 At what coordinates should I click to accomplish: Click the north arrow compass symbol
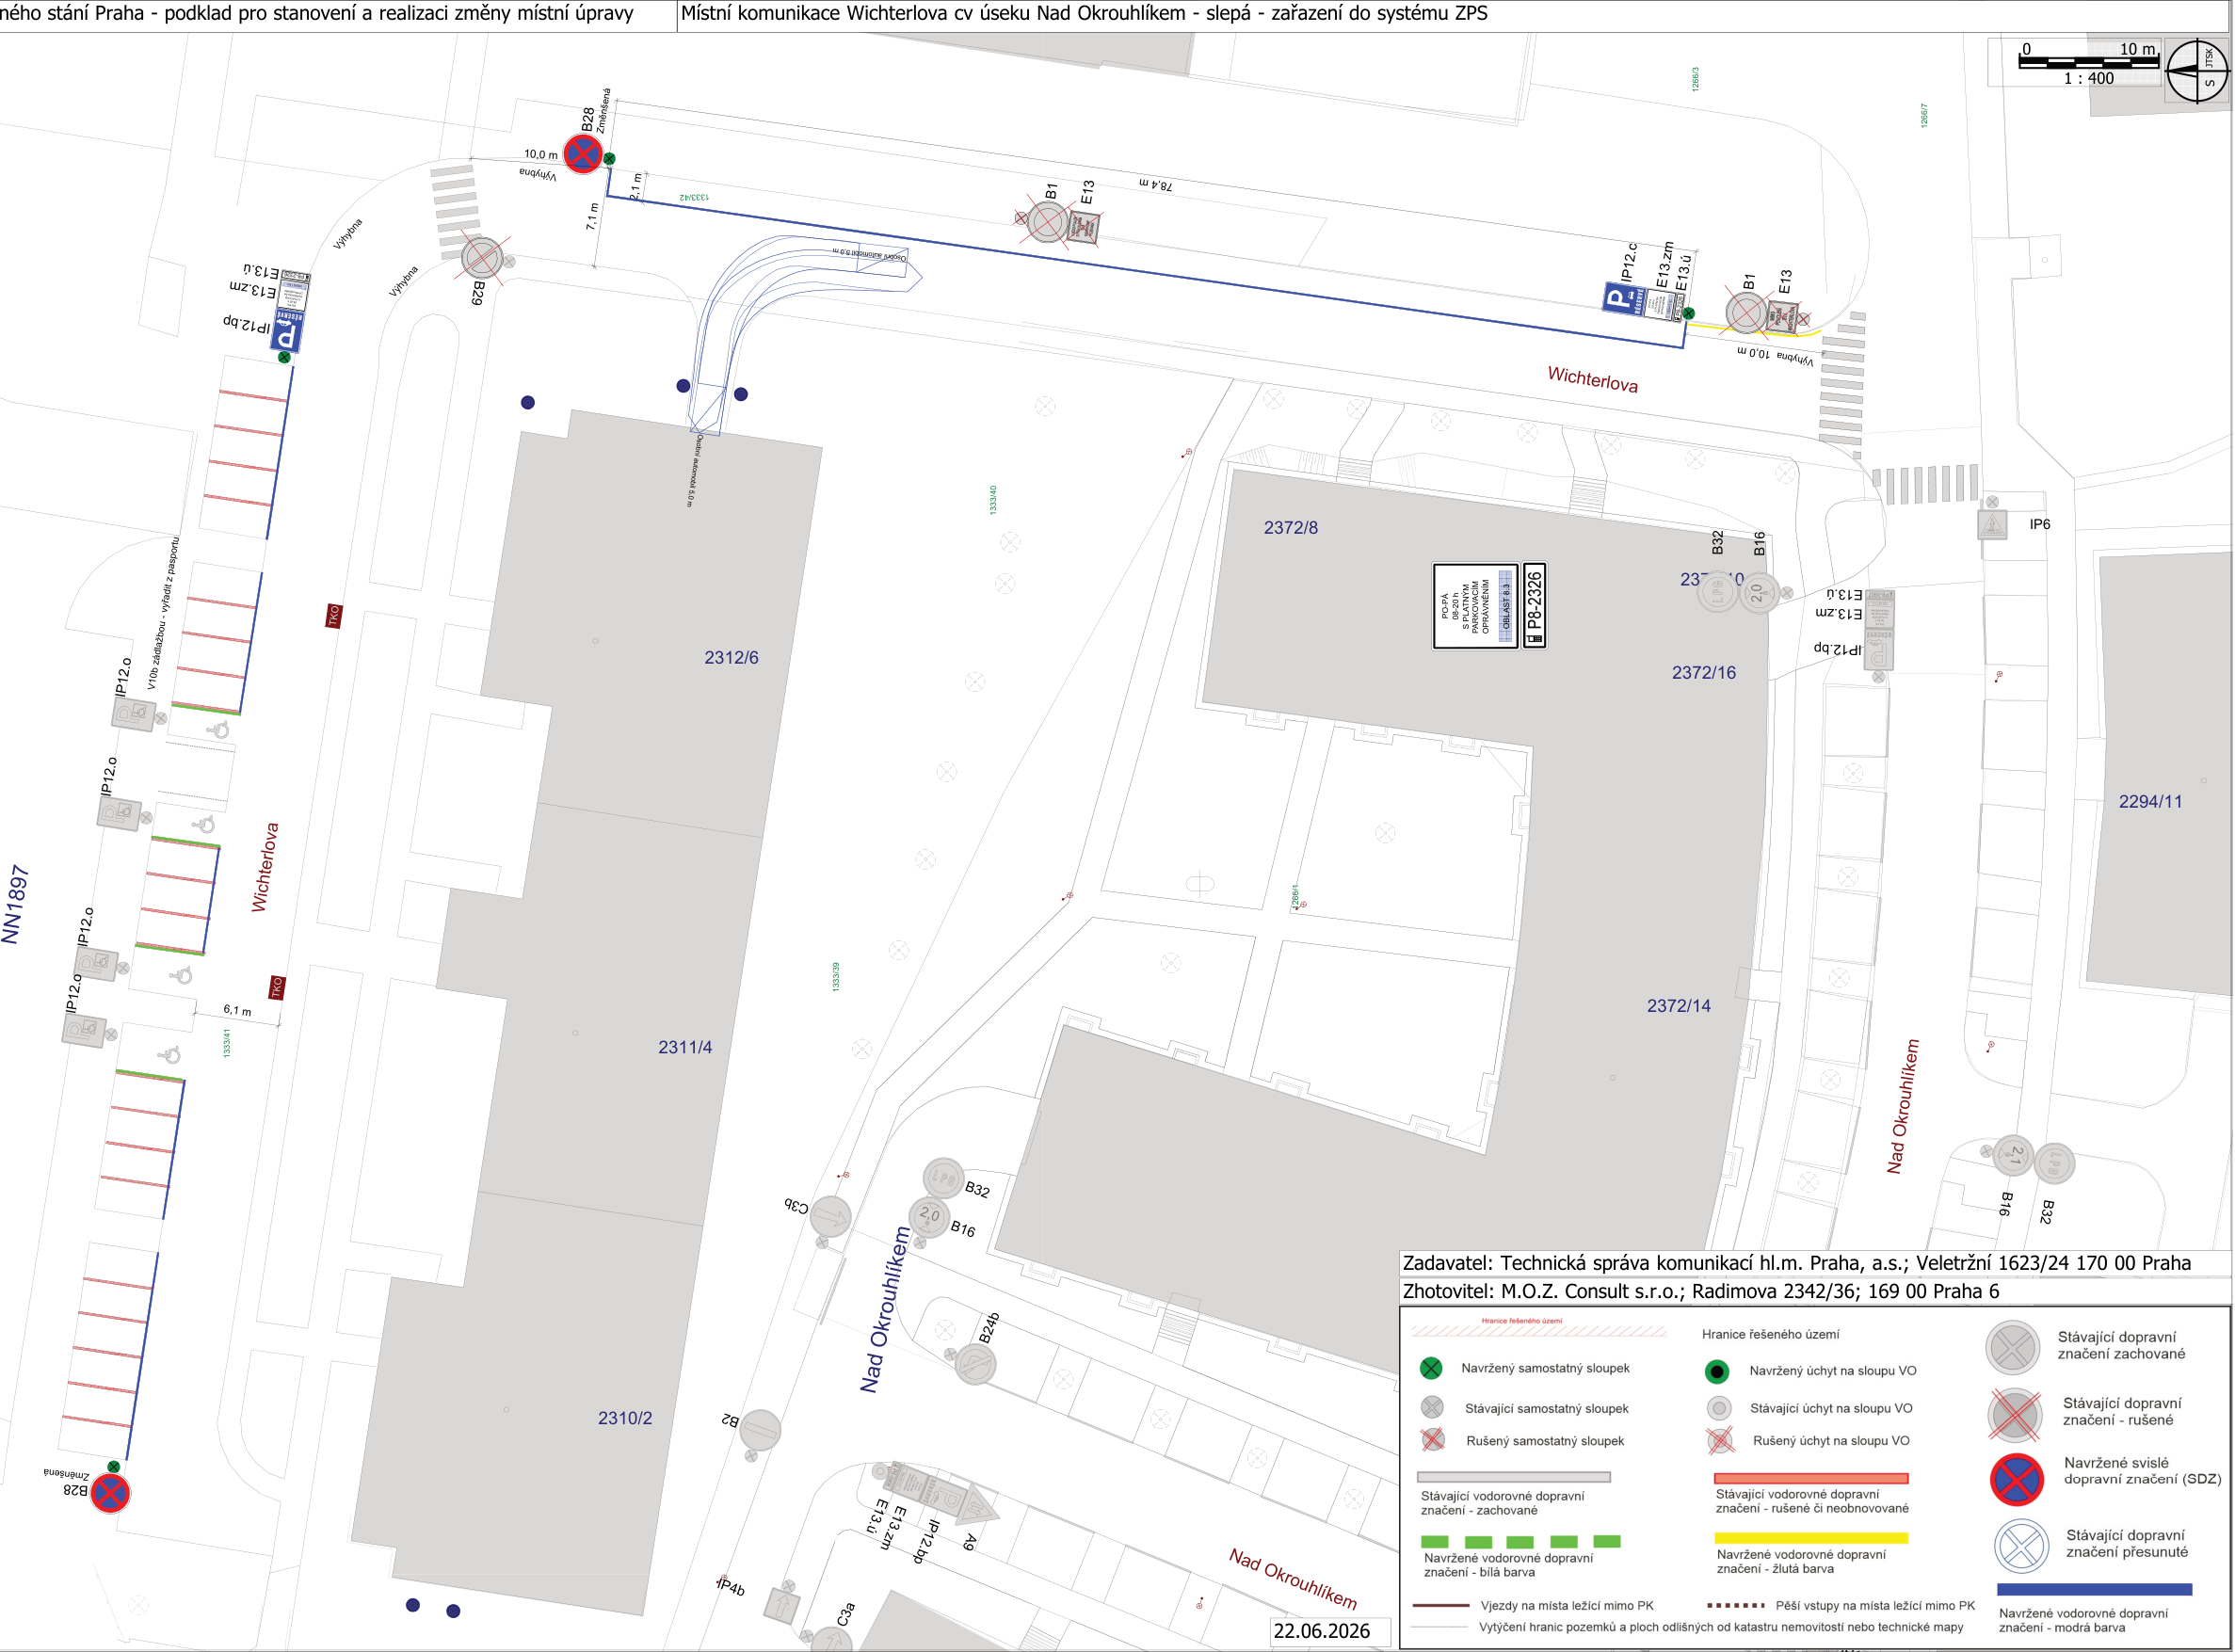[x=2198, y=70]
